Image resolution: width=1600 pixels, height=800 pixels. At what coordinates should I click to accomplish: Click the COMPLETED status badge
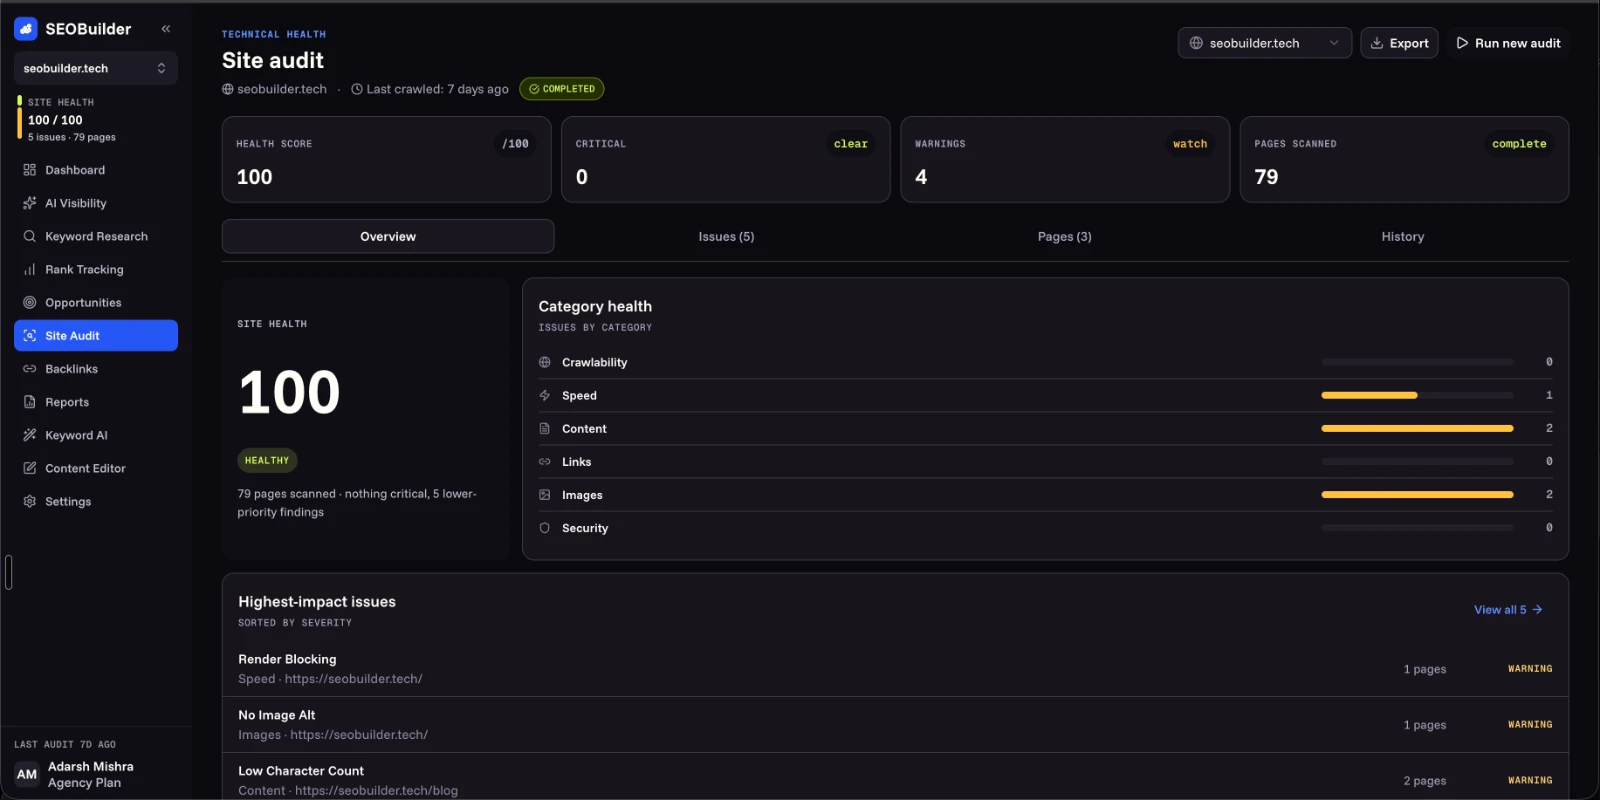(561, 89)
